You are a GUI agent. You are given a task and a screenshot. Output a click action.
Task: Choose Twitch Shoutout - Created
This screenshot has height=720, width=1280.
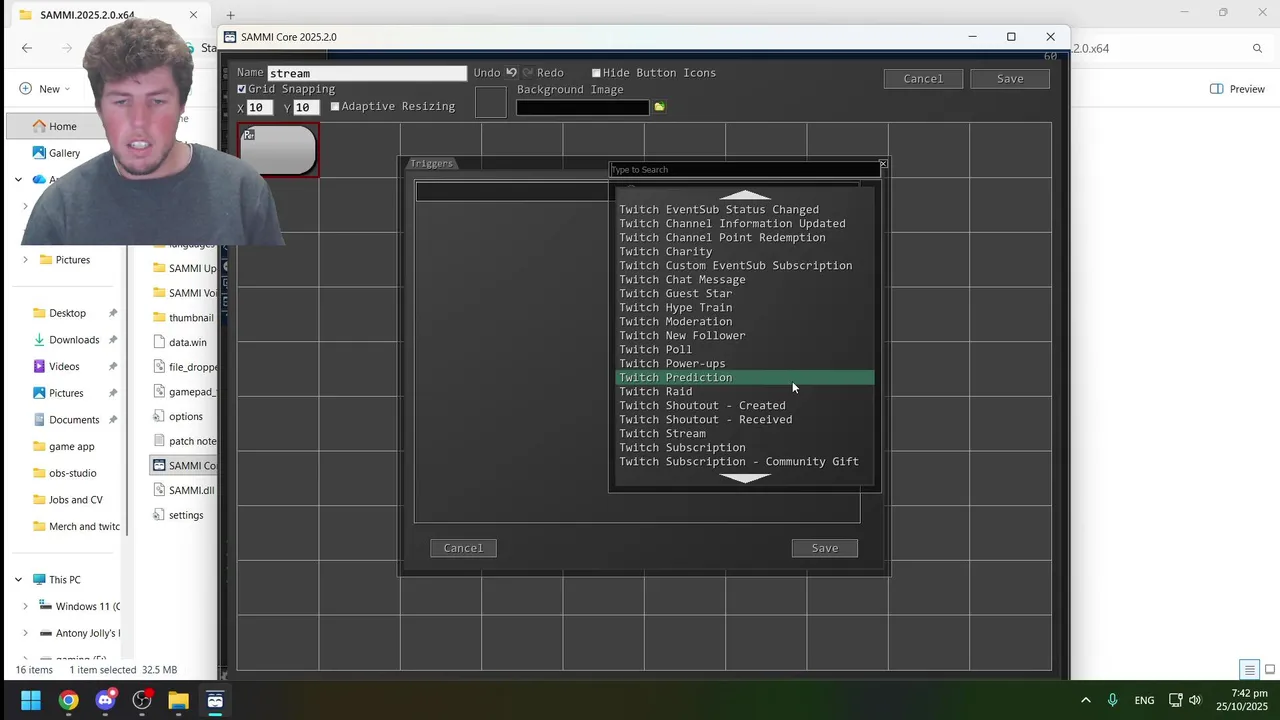(x=745, y=406)
